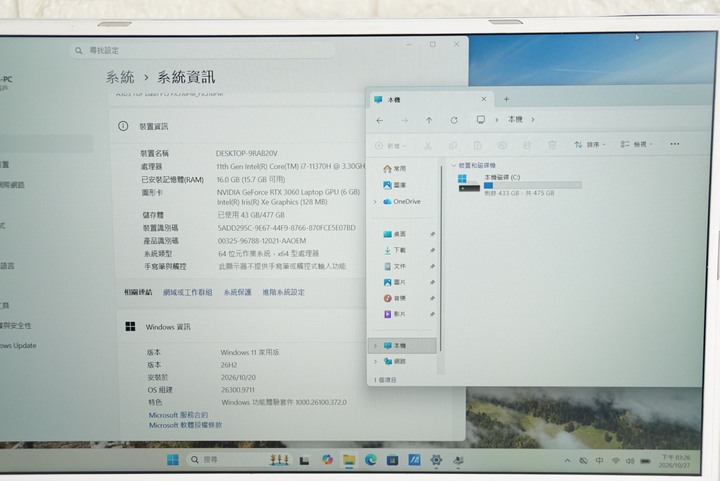Image resolution: width=720 pixels, height=481 pixels.
Task: Open Microsoft Store from the taskbar
Action: [x=392, y=460]
